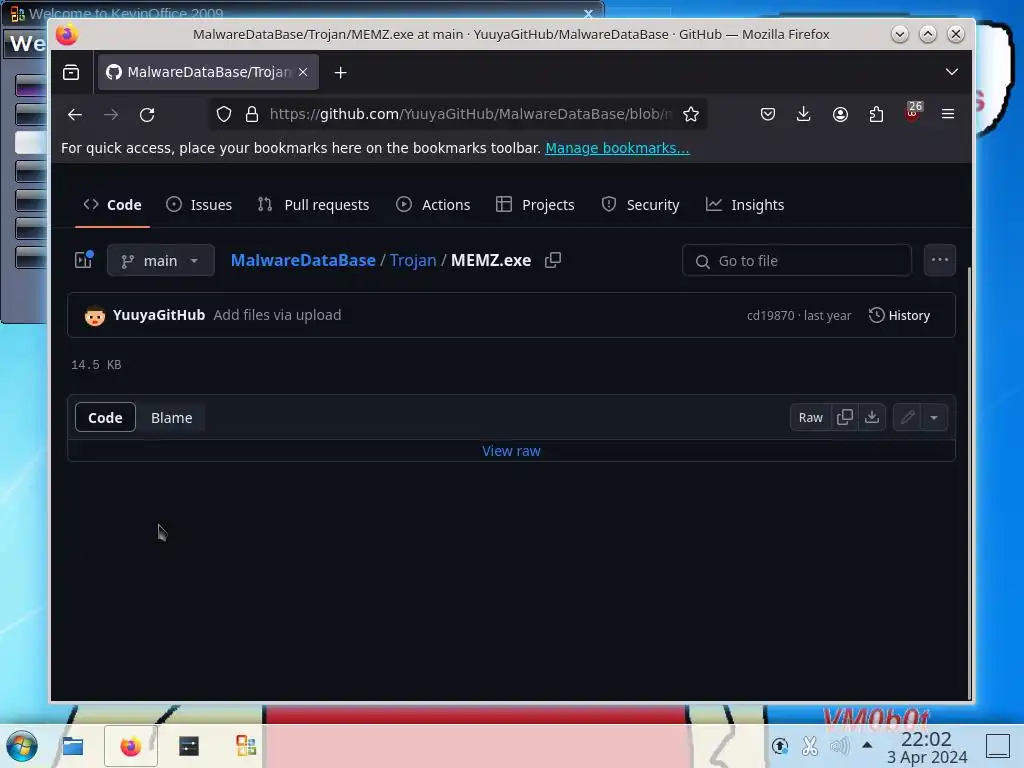
Task: Open the Trojan folder breadcrumb
Action: point(413,261)
